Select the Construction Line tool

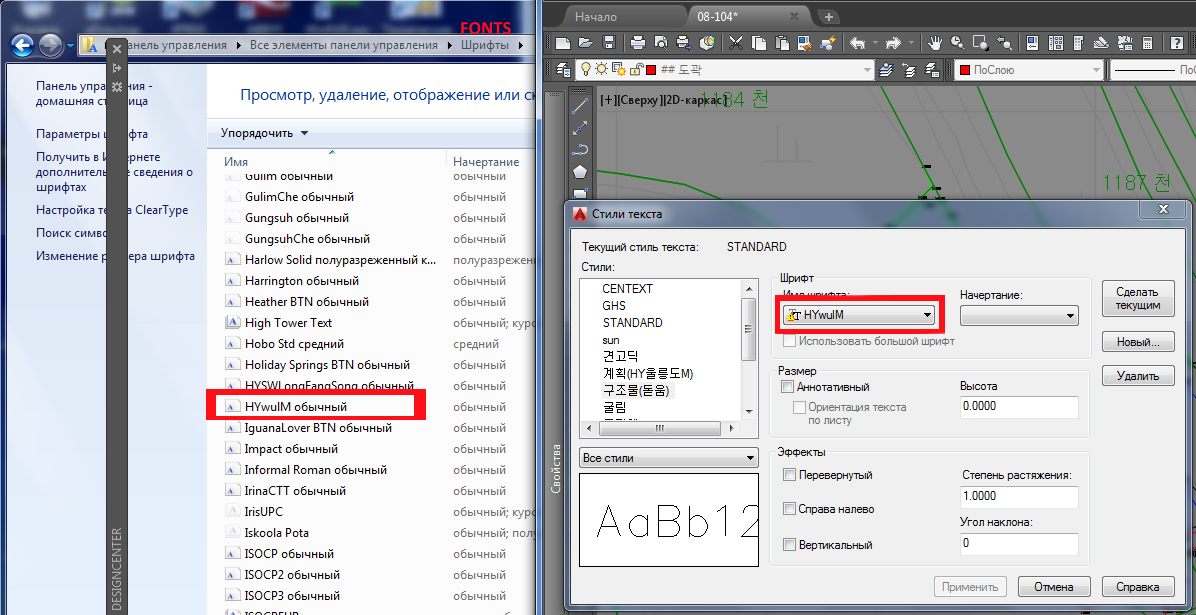click(580, 127)
